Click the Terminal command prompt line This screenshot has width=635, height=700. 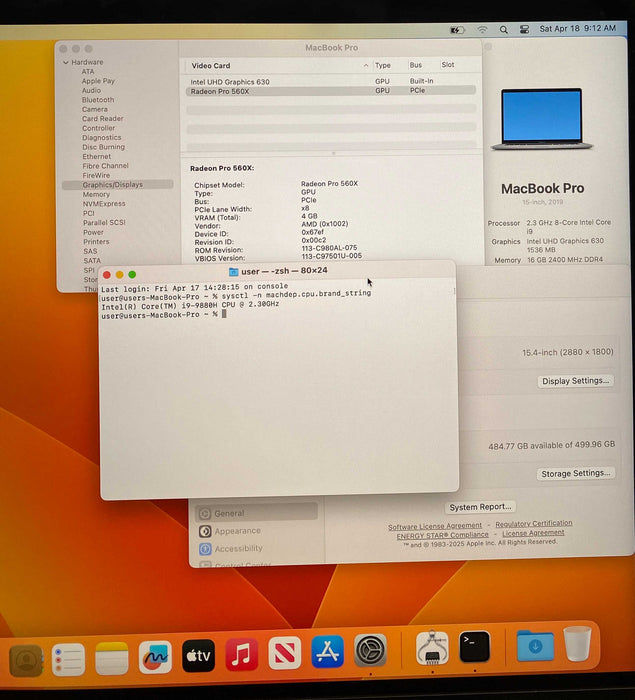pyautogui.click(x=163, y=314)
